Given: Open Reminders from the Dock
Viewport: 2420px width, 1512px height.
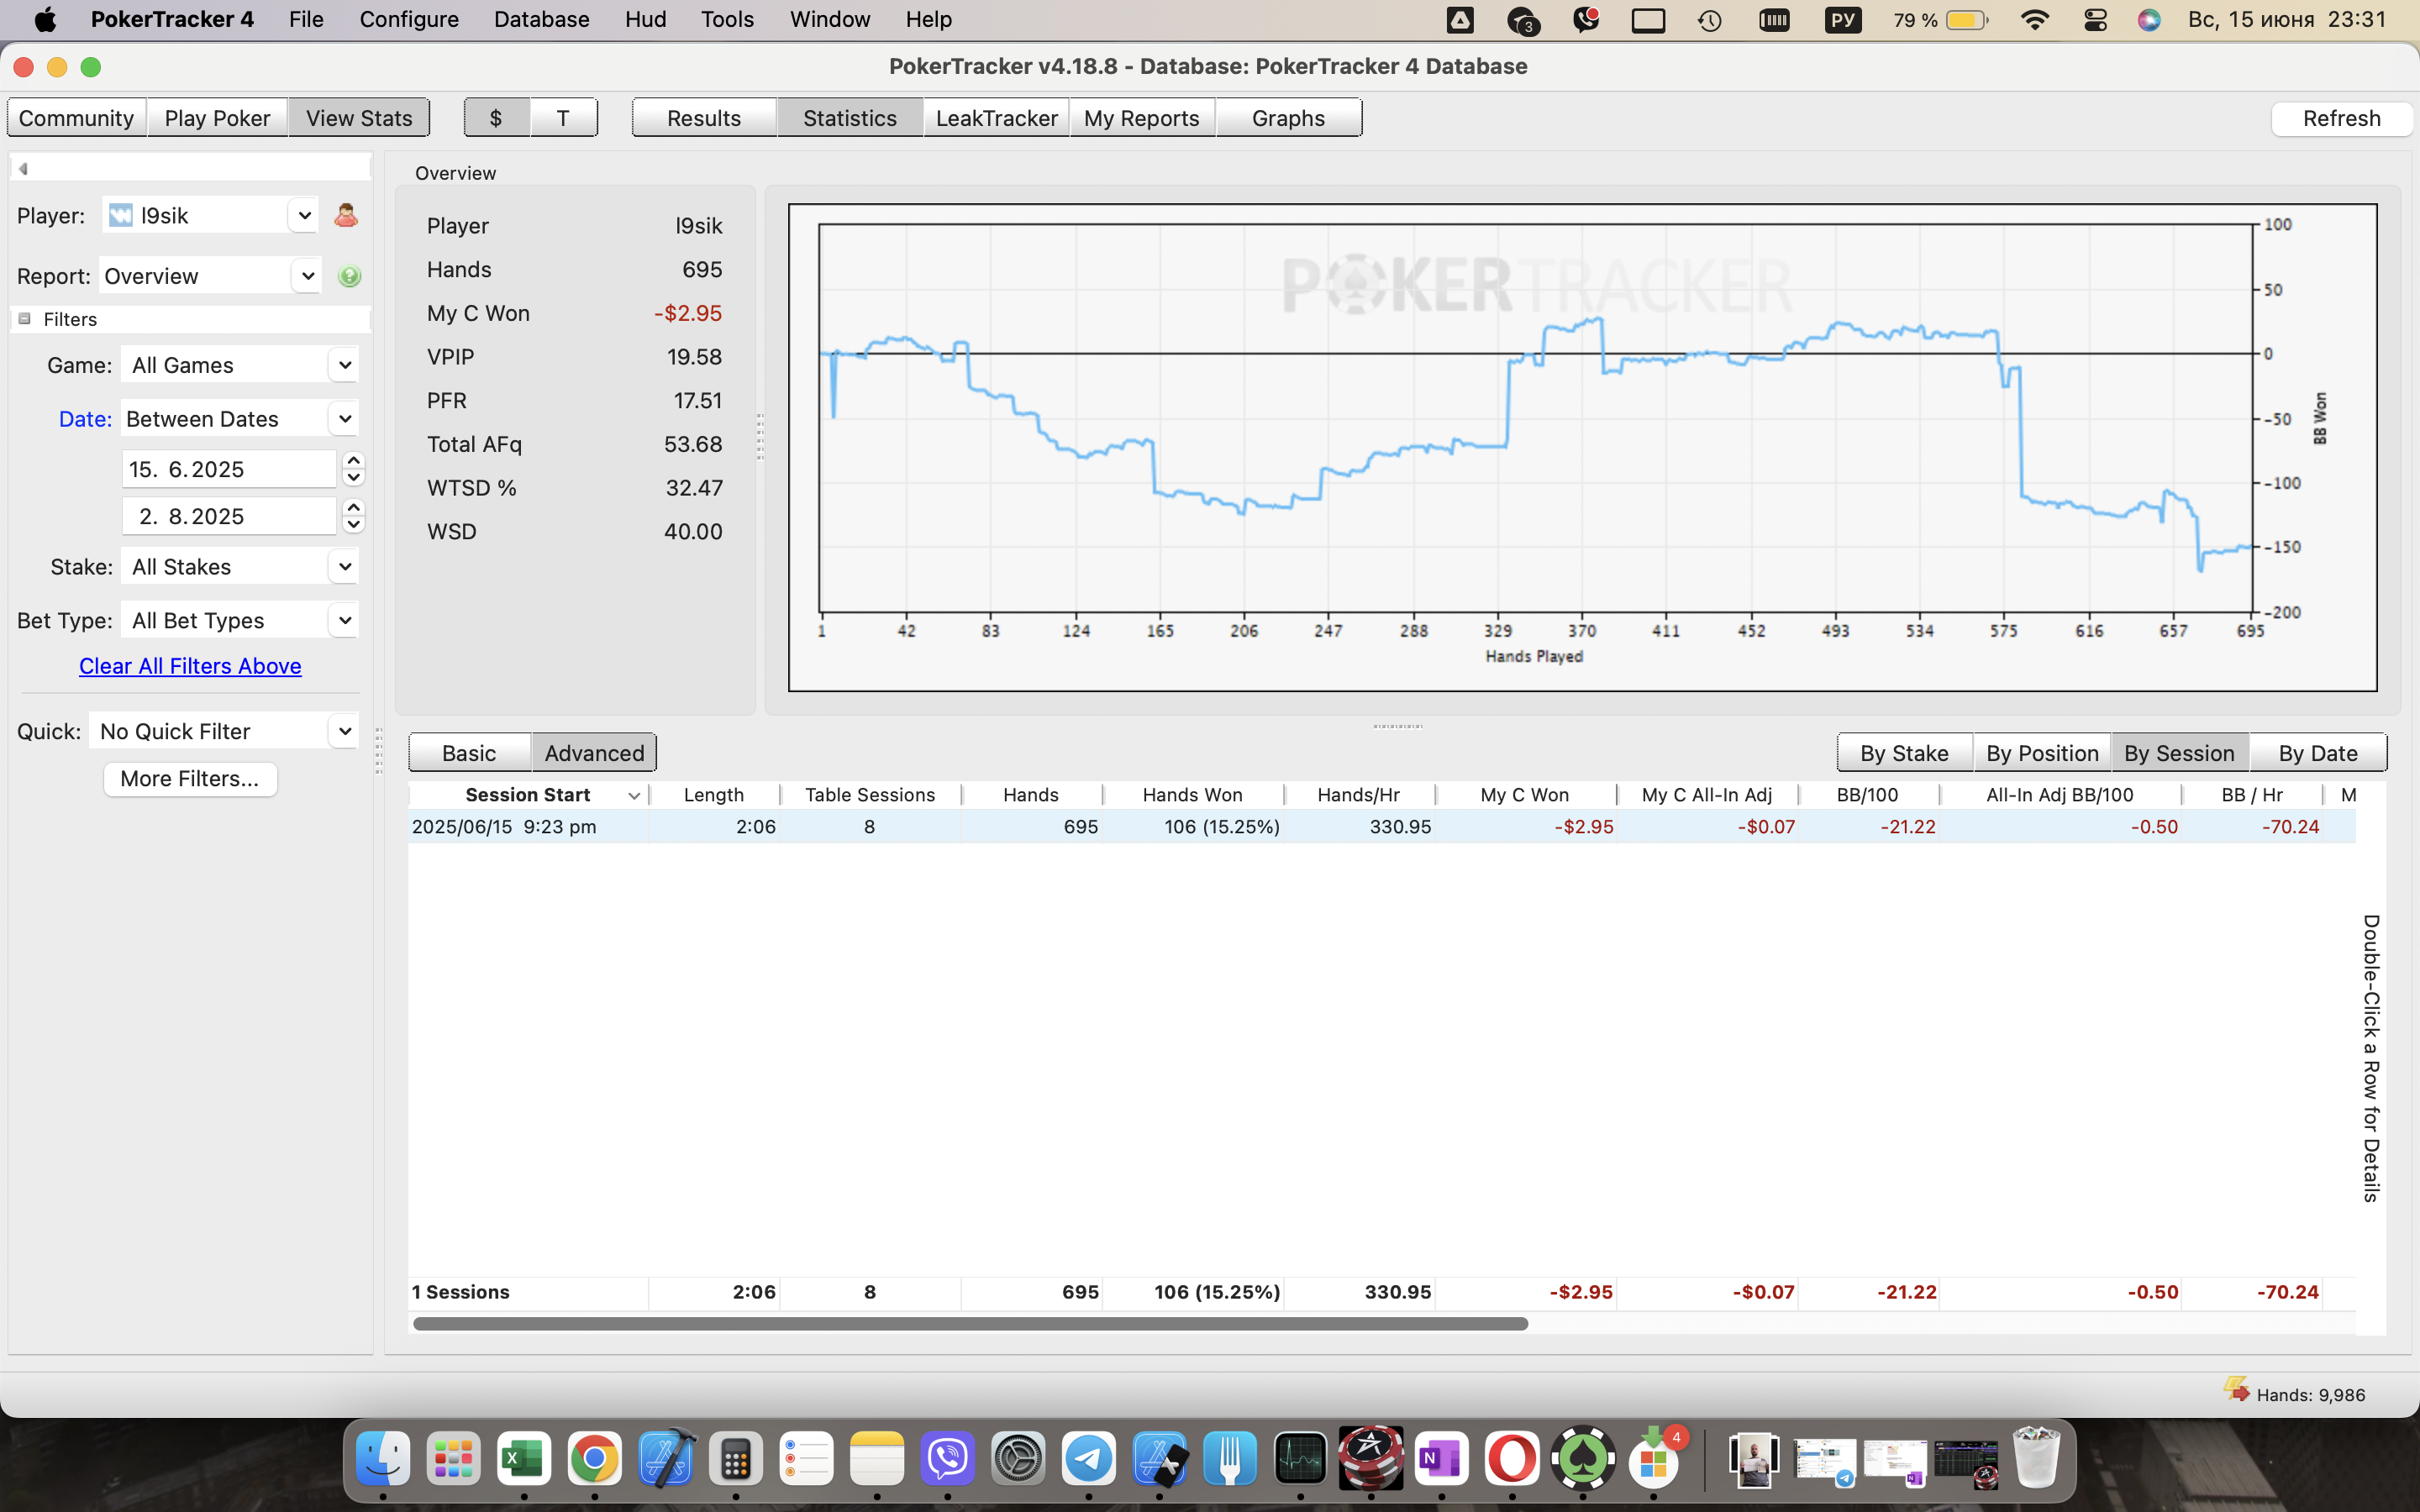Looking at the screenshot, I should (x=806, y=1459).
